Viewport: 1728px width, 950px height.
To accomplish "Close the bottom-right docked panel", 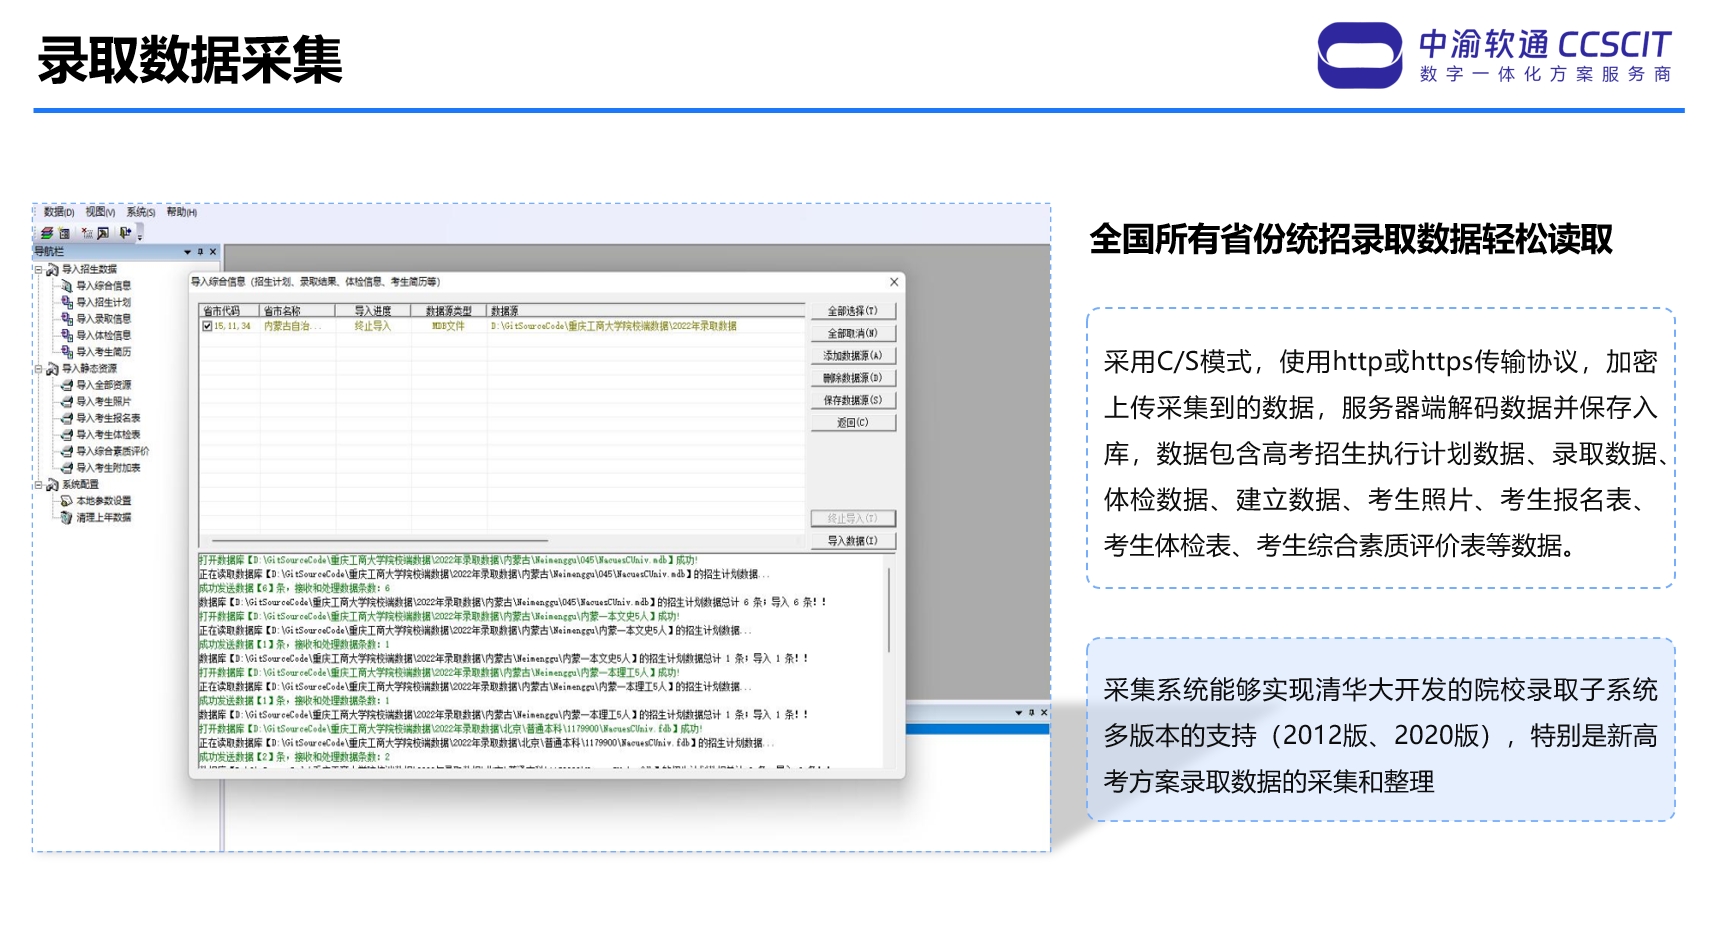I will tap(1044, 713).
